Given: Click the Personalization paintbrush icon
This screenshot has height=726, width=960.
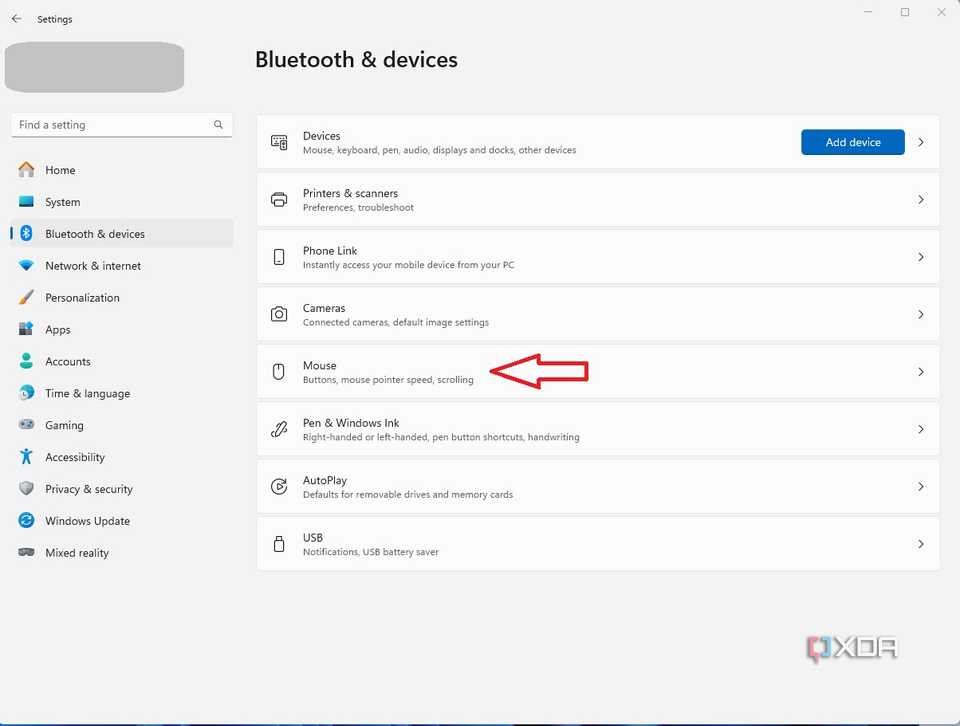Looking at the screenshot, I should [x=26, y=298].
